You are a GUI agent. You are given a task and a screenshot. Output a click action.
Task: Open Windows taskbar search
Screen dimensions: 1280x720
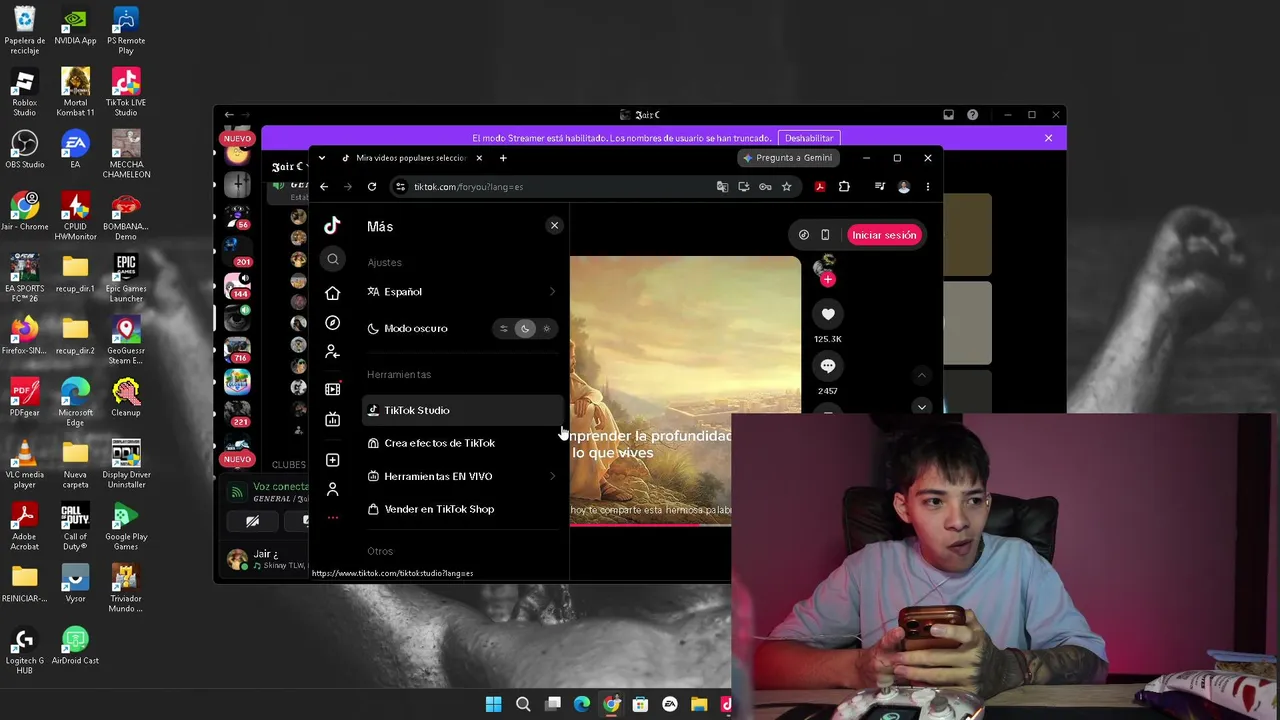[x=523, y=705]
